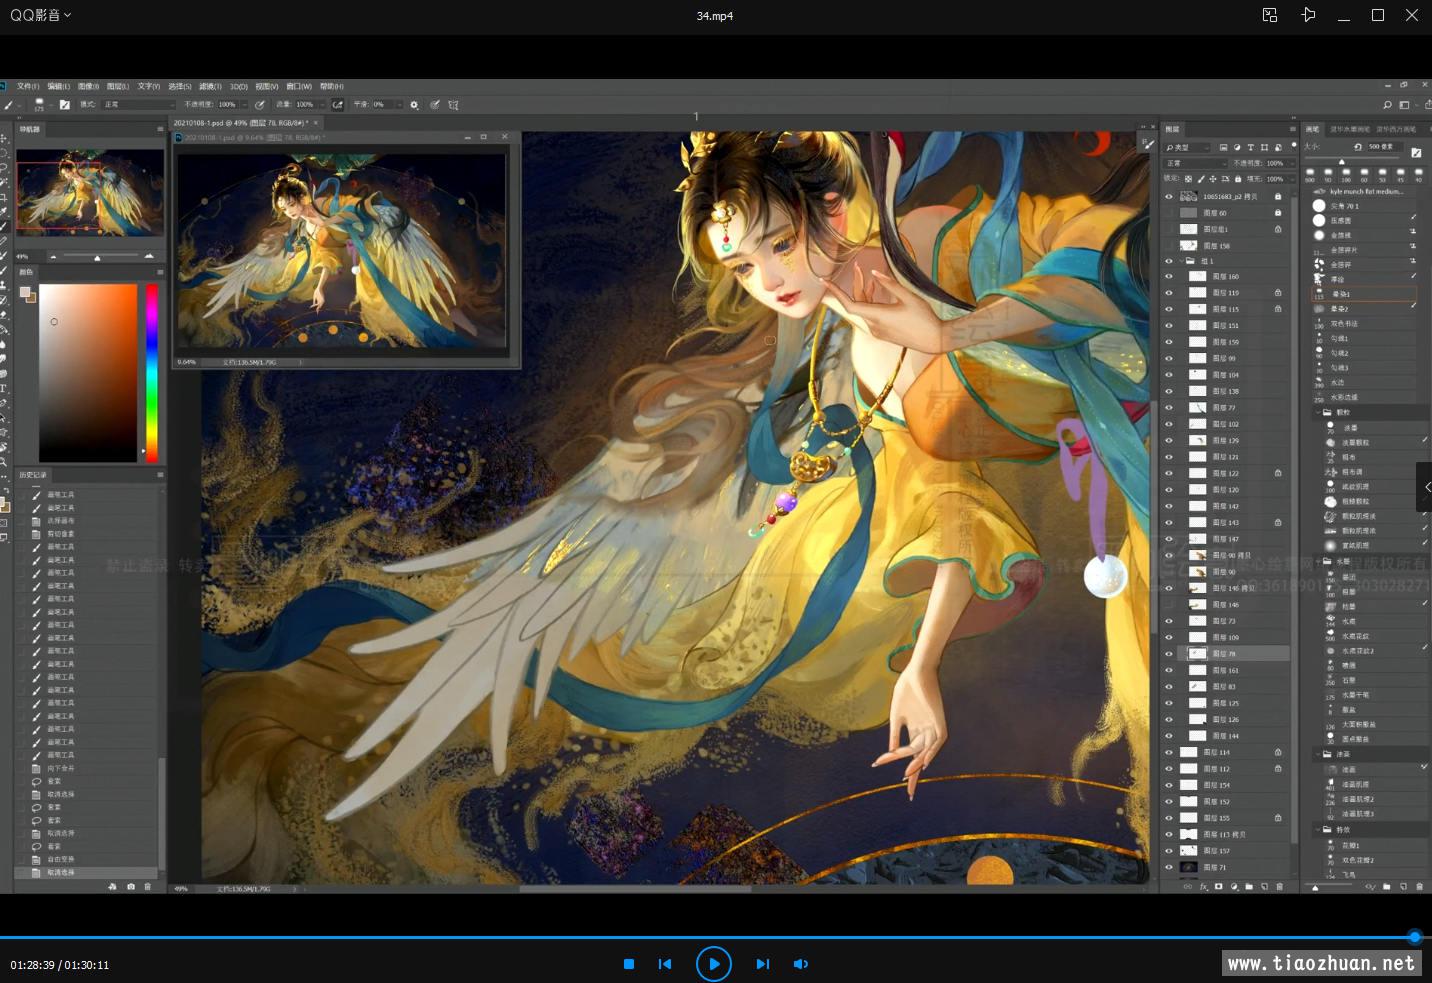1432x983 pixels.
Task: Mute the player volume speaker icon
Action: [800, 964]
